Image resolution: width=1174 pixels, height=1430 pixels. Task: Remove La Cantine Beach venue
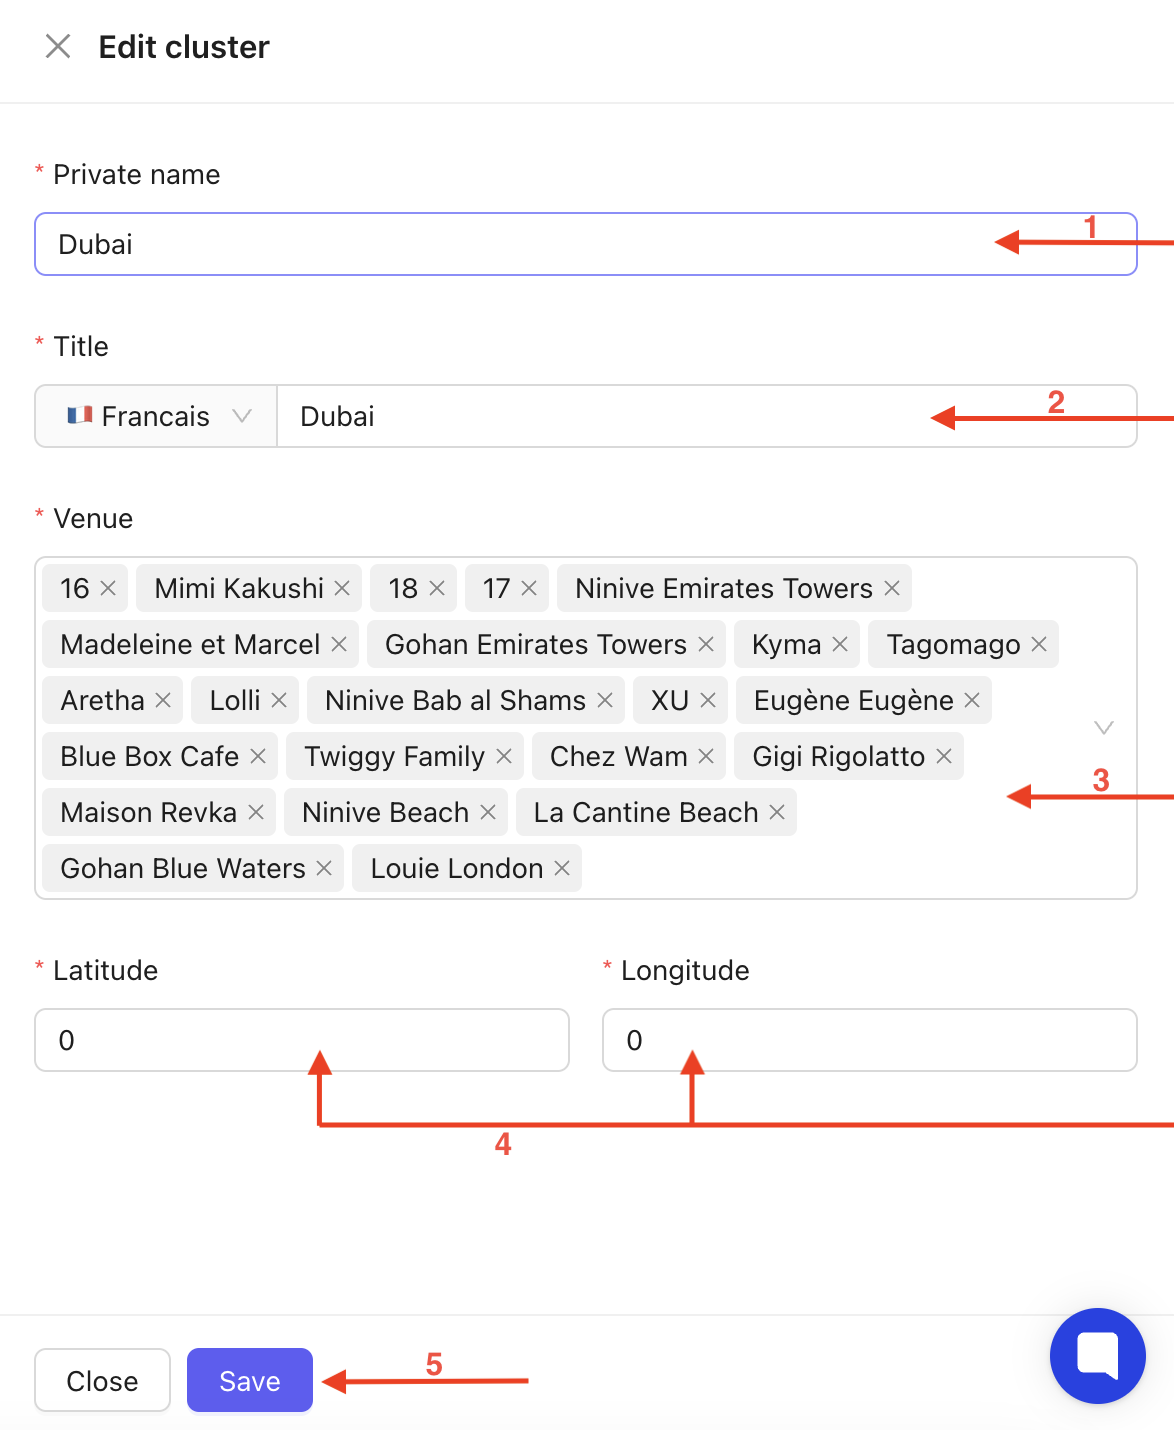[x=777, y=812]
